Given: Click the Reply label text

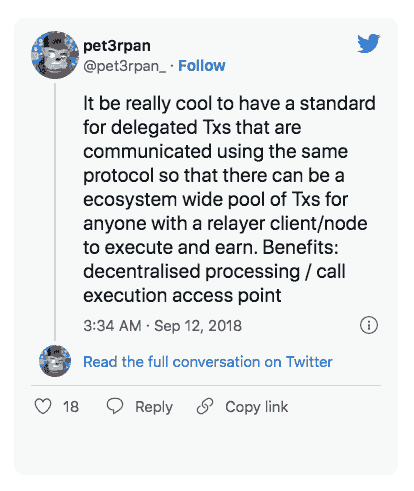Looking at the screenshot, I should click(x=154, y=407).
